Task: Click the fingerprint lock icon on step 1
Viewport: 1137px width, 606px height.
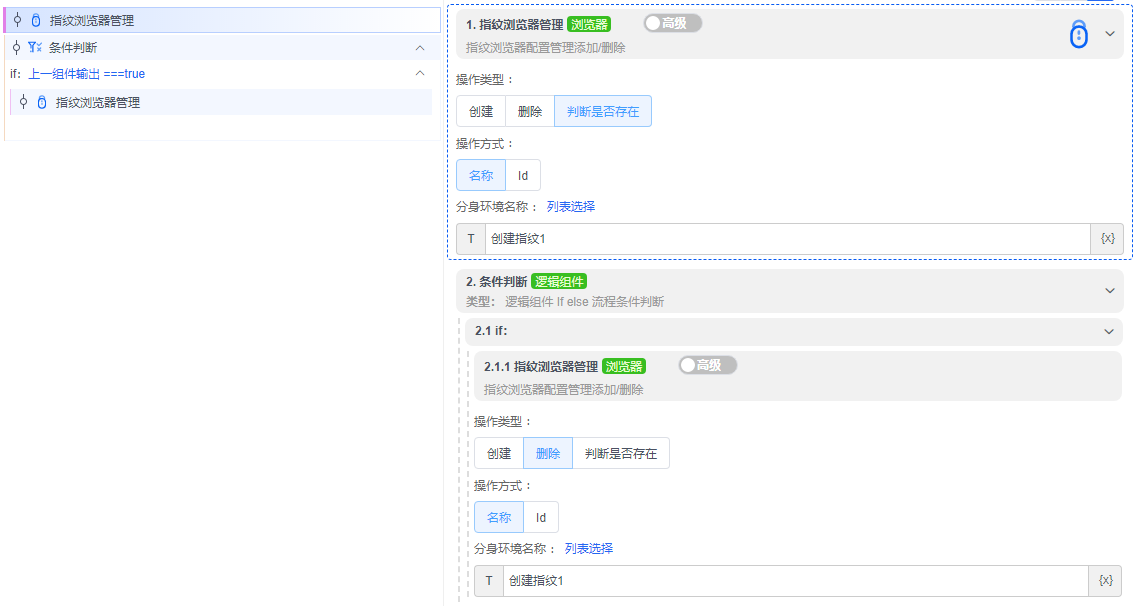Action: 1078,33
